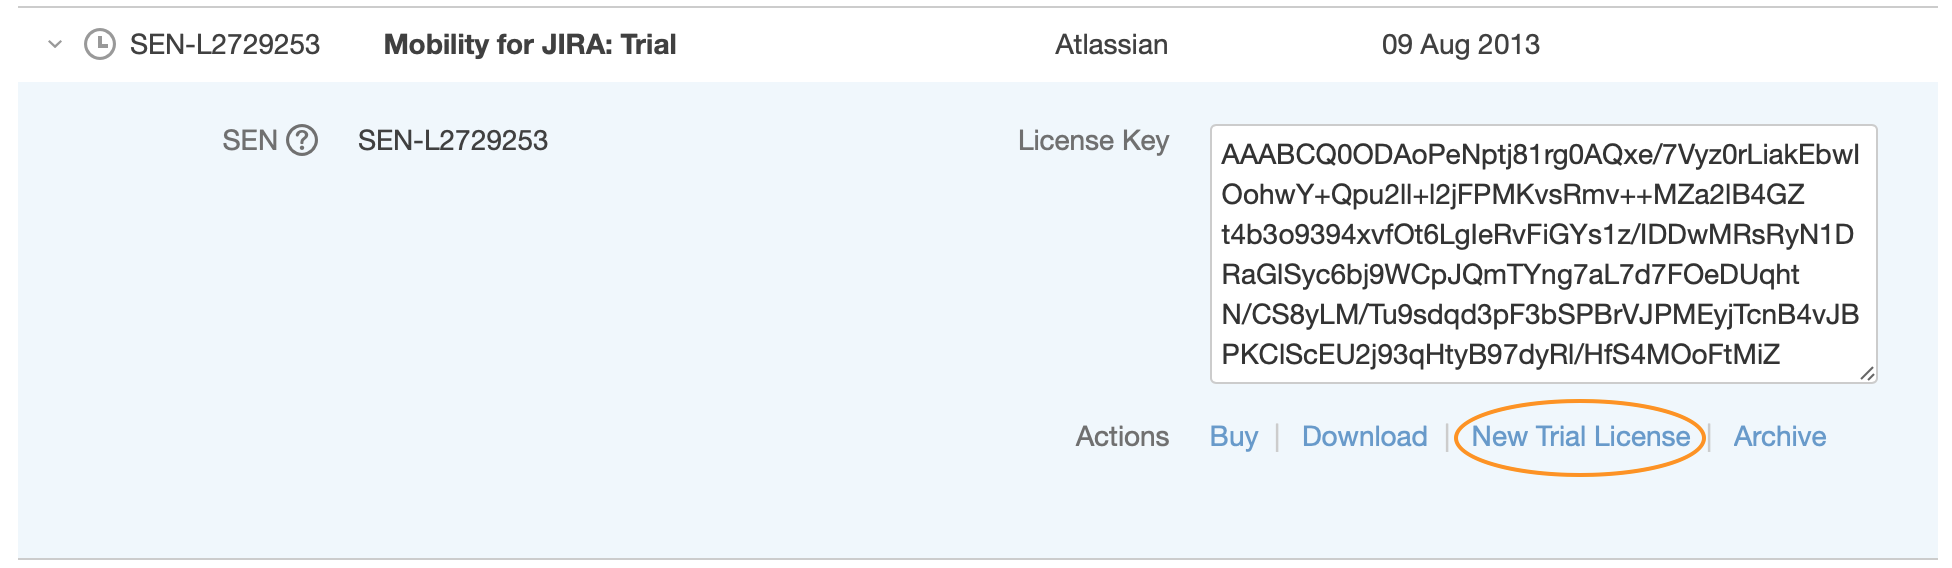Select the Mobility for JIRA: Trial title
Screen dimensions: 1952x568
(x=530, y=44)
